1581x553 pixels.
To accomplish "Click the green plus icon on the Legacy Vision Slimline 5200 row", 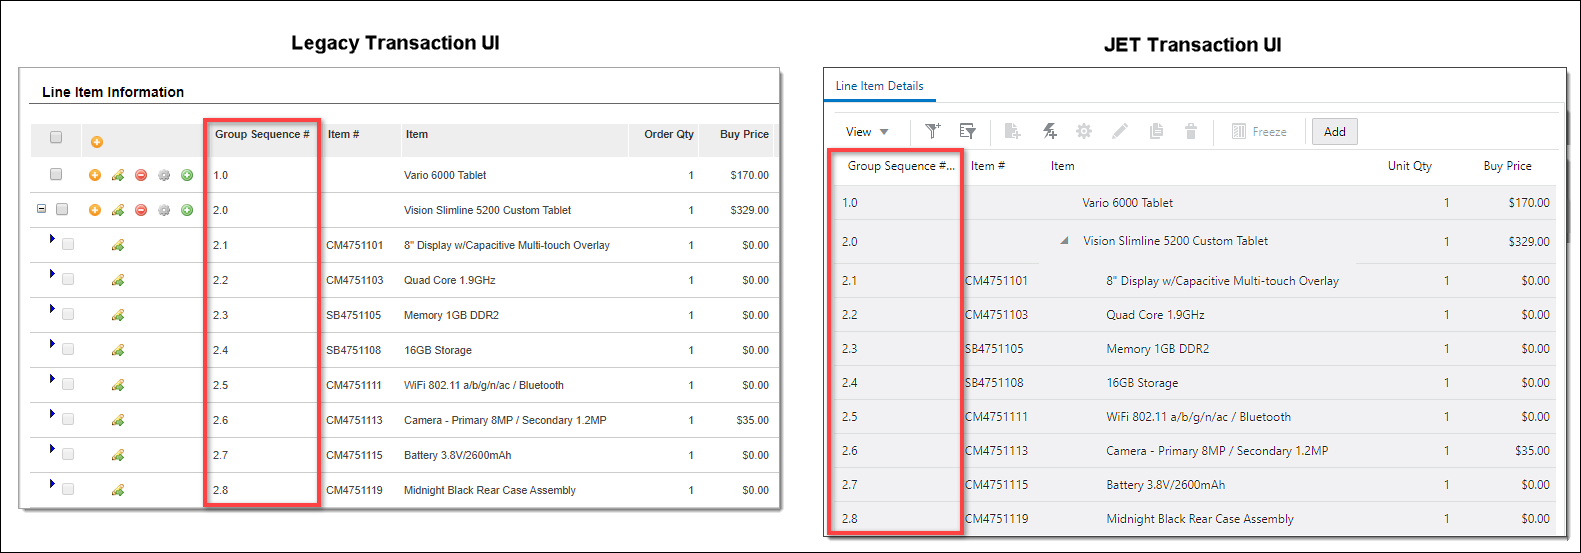I will pyautogui.click(x=187, y=210).
